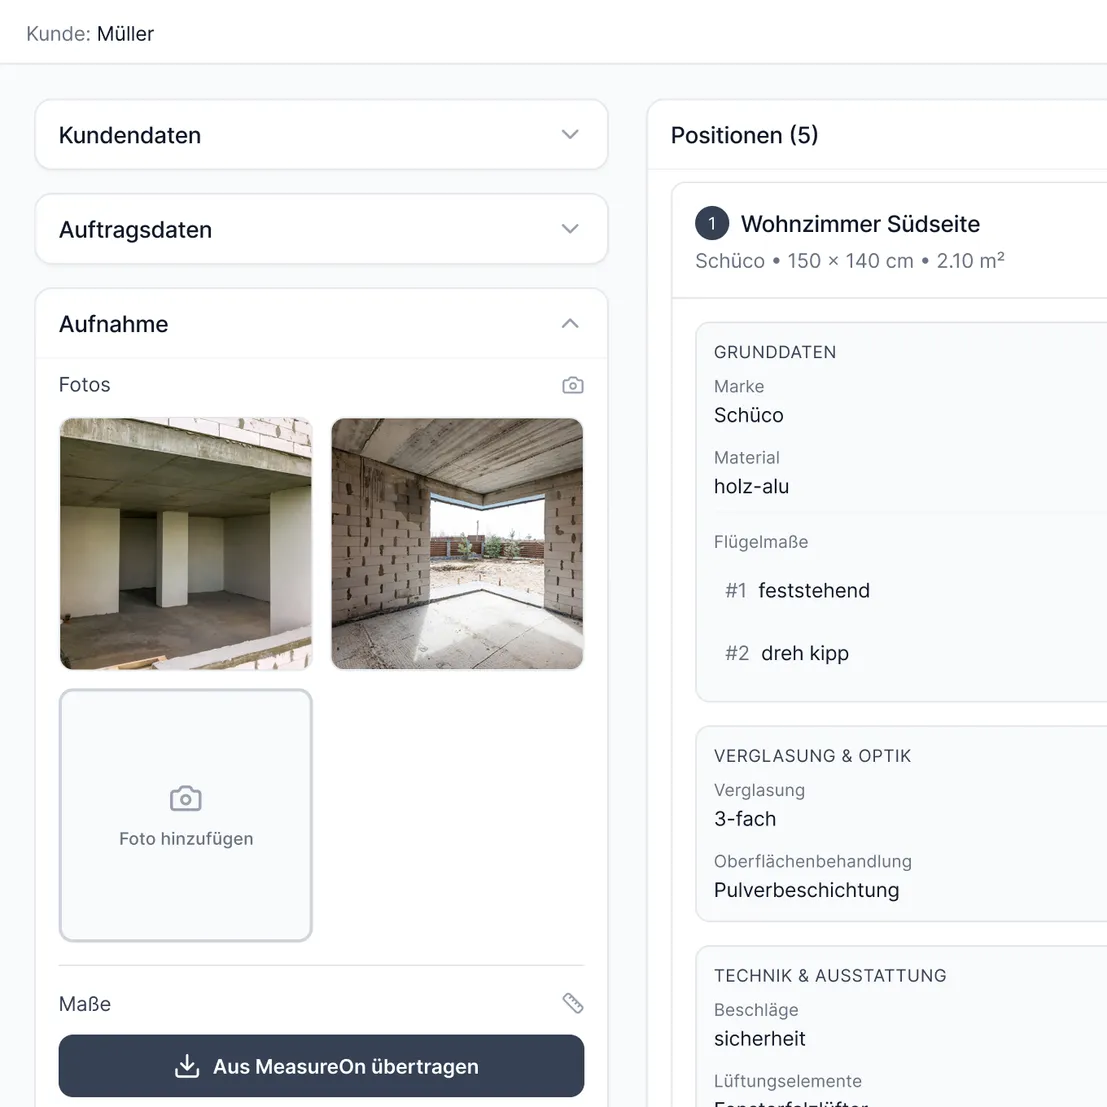
Task: Click the Marke value Schüco
Action: [748, 415]
